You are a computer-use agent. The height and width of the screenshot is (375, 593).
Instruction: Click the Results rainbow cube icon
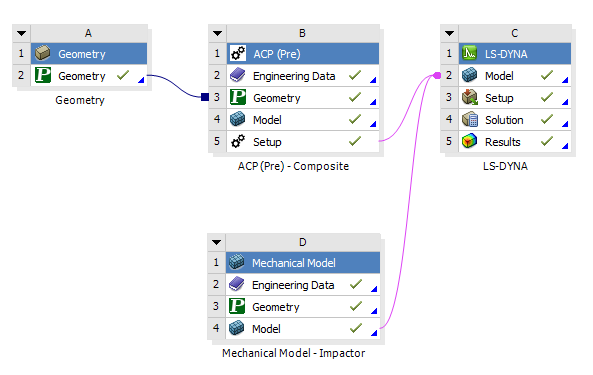click(x=470, y=142)
